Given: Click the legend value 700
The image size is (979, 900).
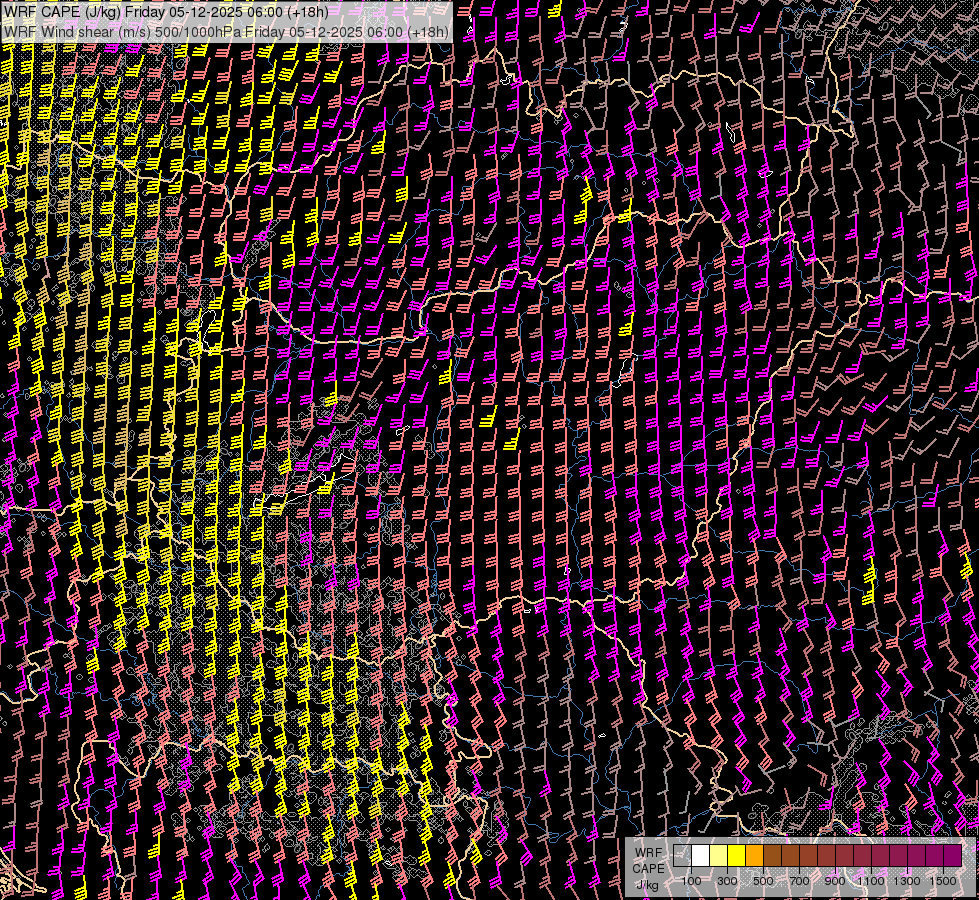Looking at the screenshot, I should click(799, 881).
